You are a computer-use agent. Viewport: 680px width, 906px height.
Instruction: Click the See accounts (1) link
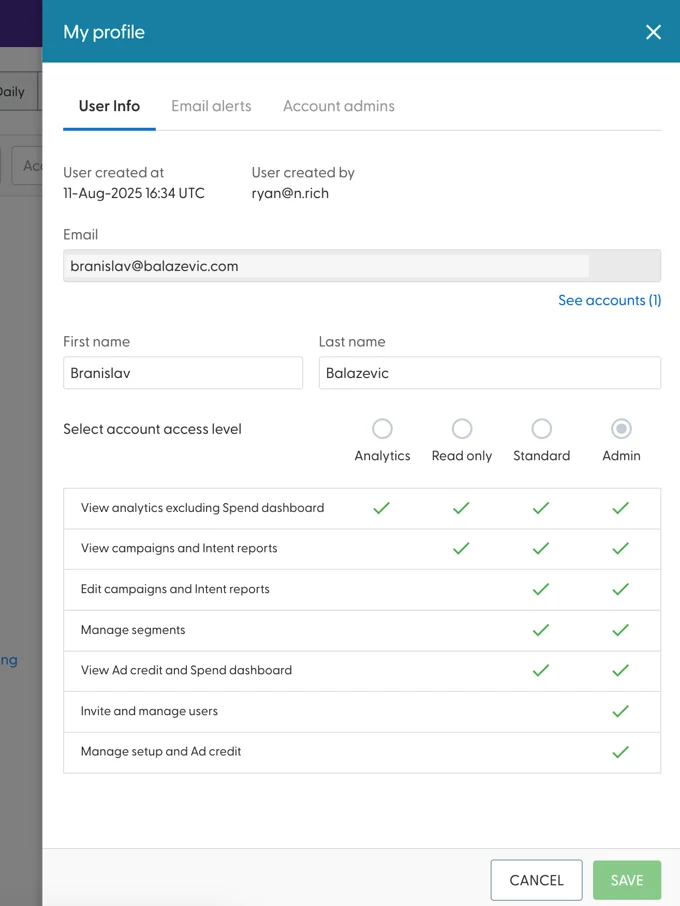[610, 300]
